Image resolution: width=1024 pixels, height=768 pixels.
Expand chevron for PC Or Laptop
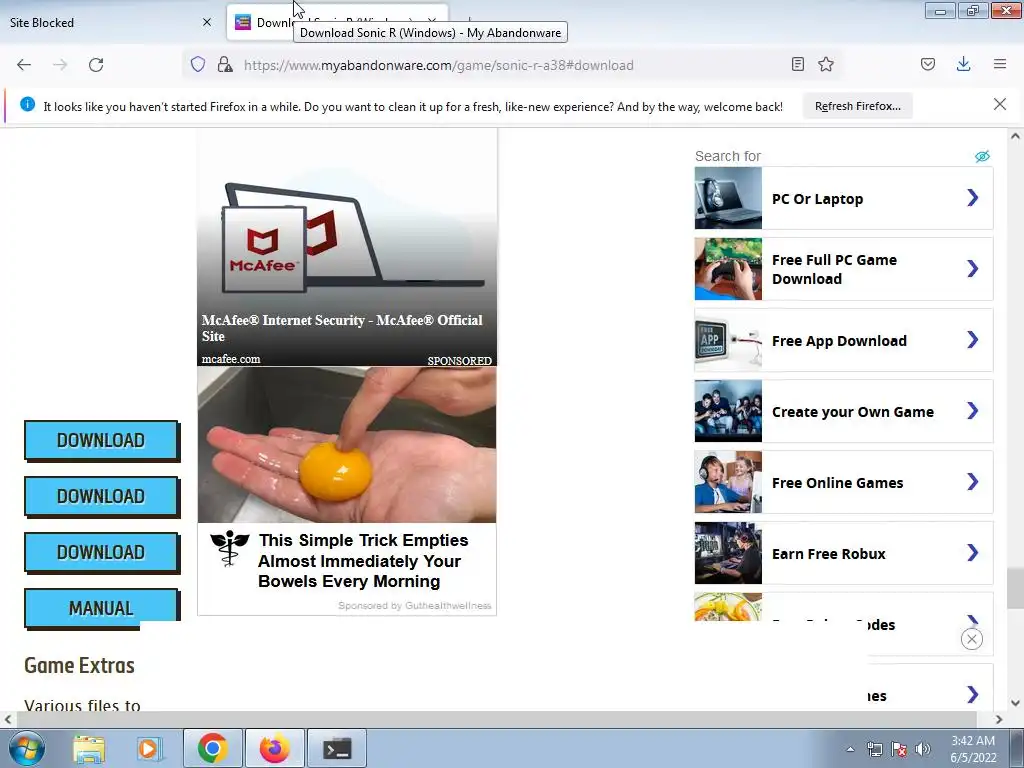point(973,198)
